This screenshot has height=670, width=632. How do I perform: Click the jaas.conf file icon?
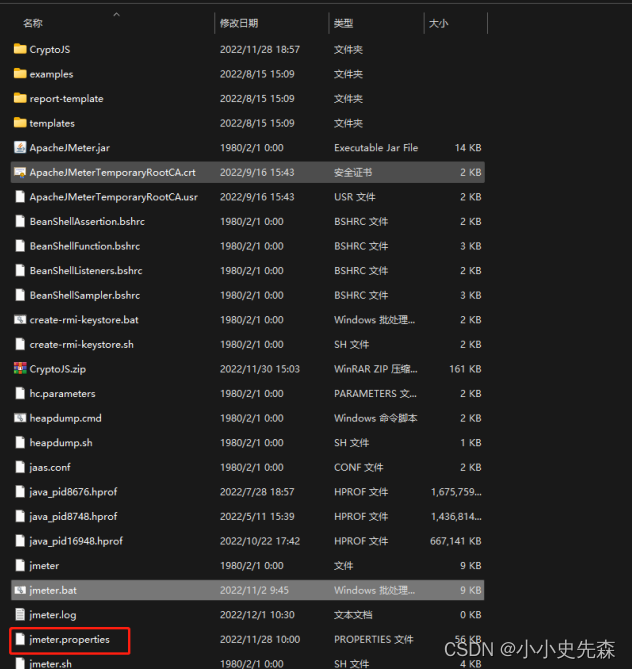pos(20,467)
